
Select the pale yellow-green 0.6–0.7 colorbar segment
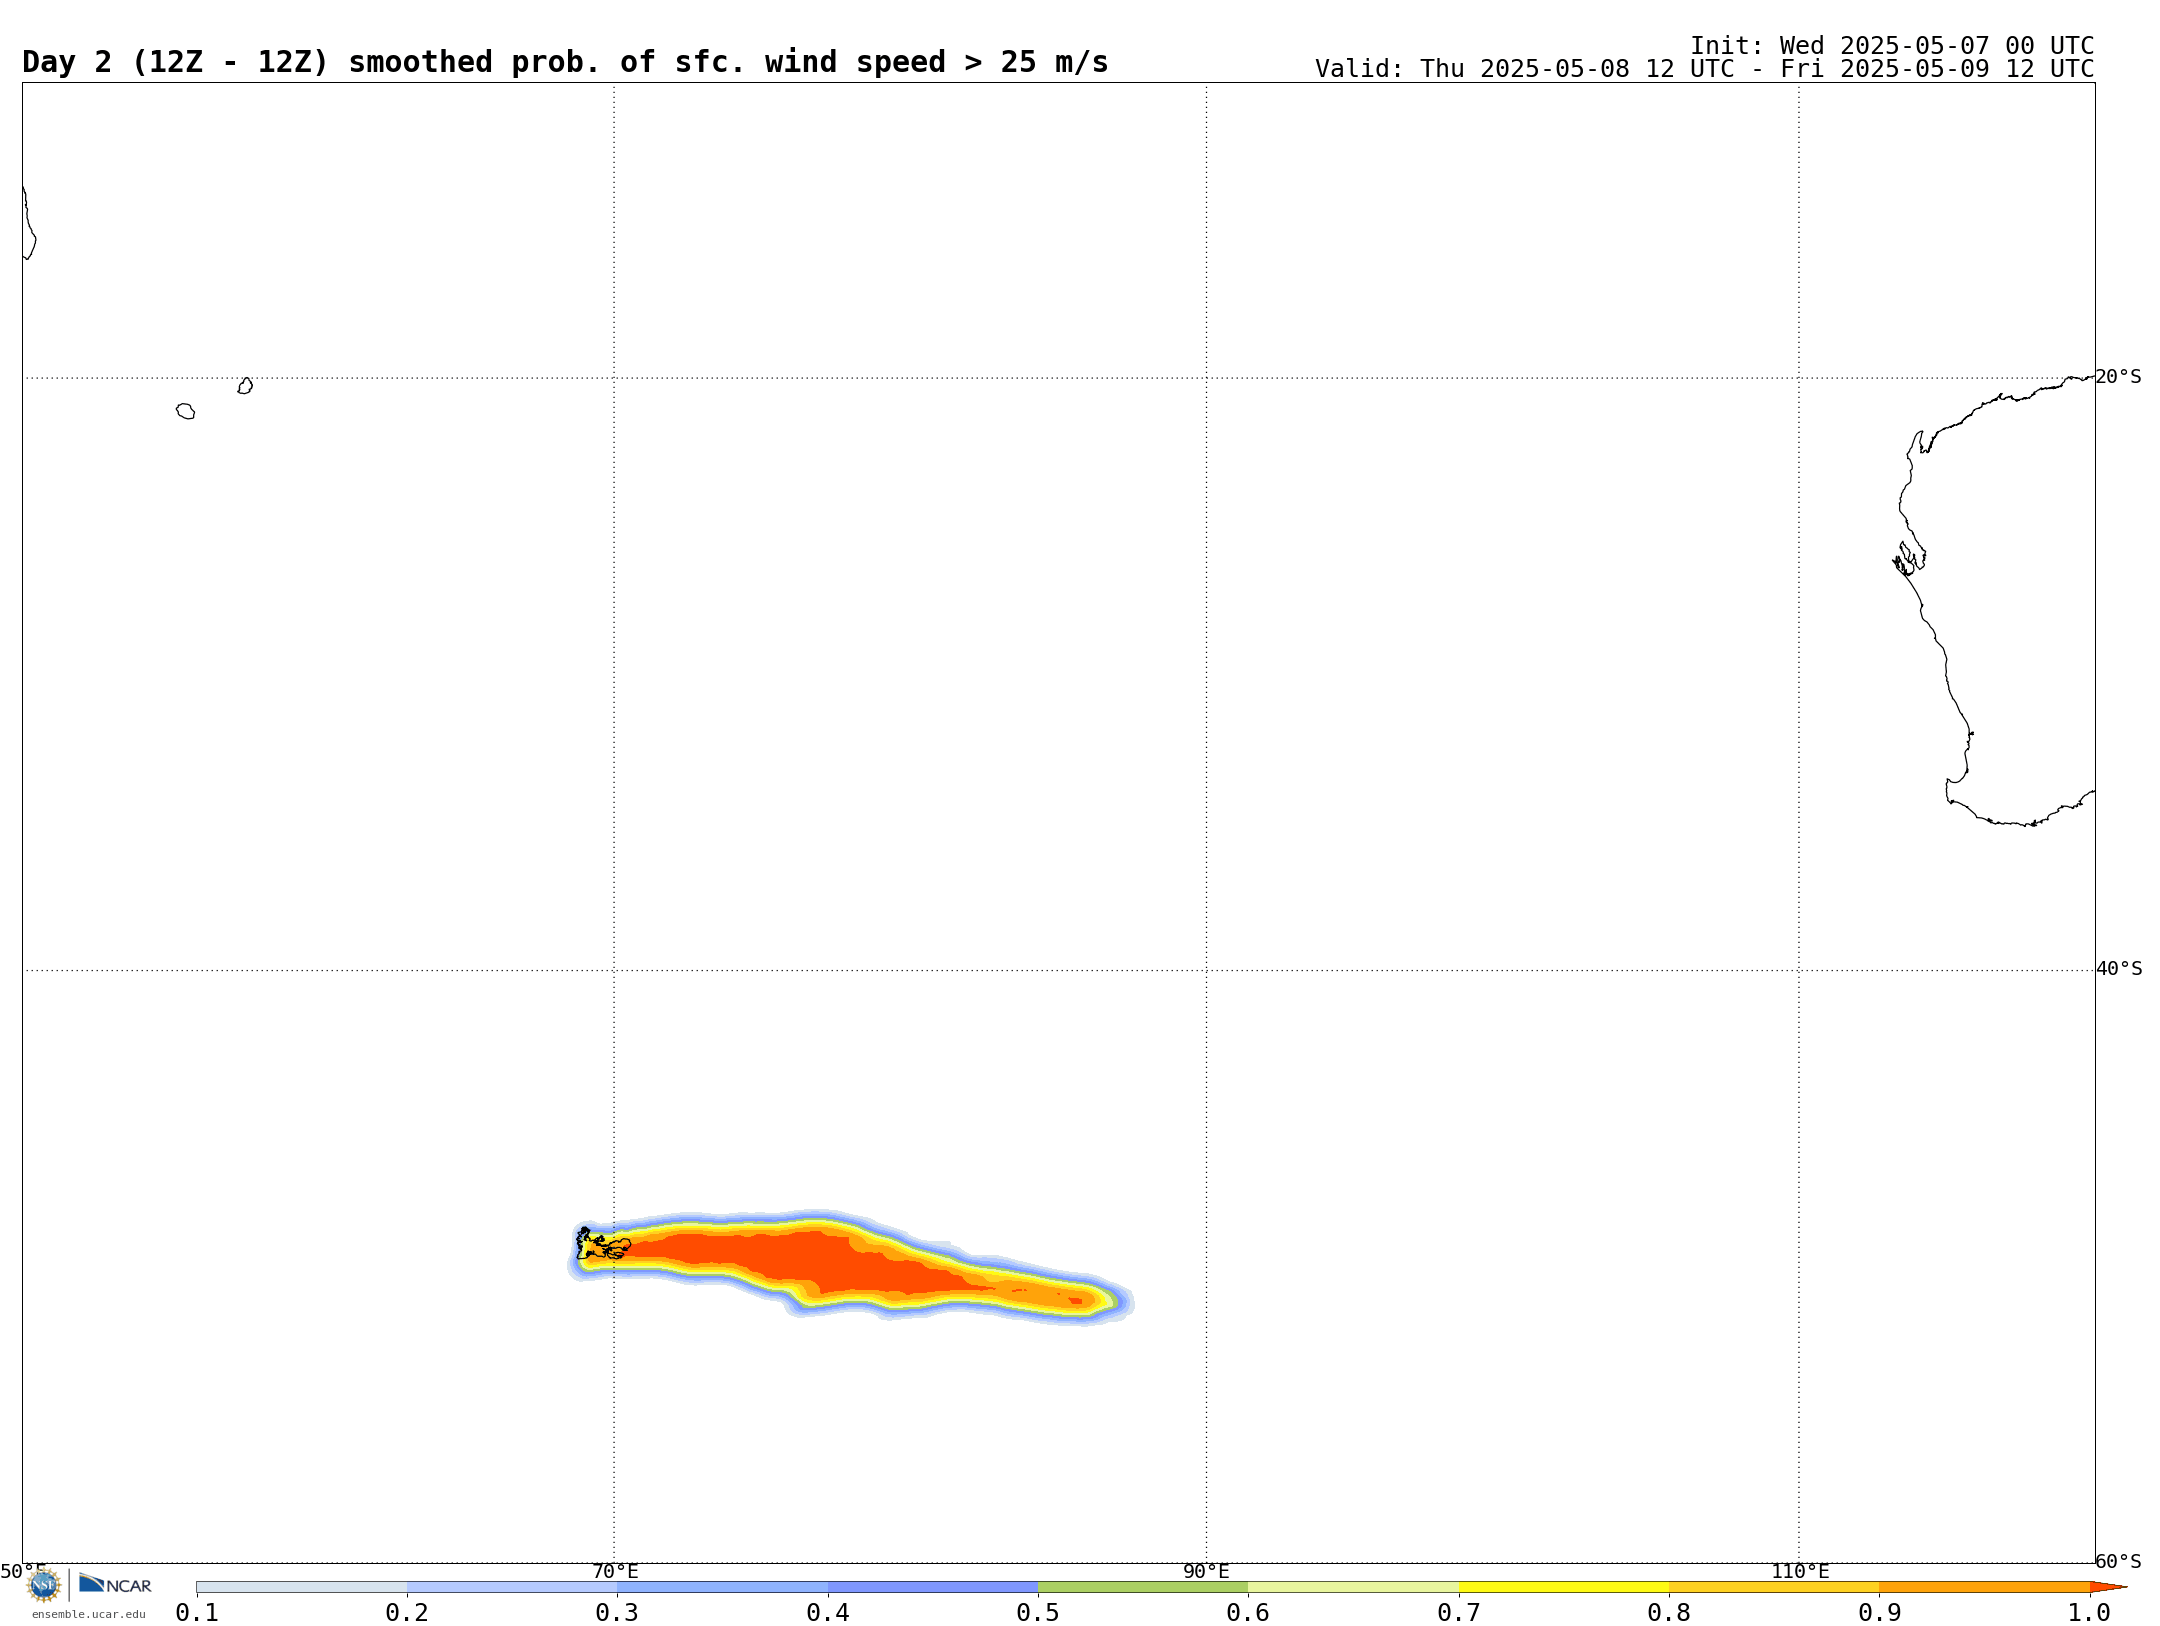(x=1353, y=1587)
